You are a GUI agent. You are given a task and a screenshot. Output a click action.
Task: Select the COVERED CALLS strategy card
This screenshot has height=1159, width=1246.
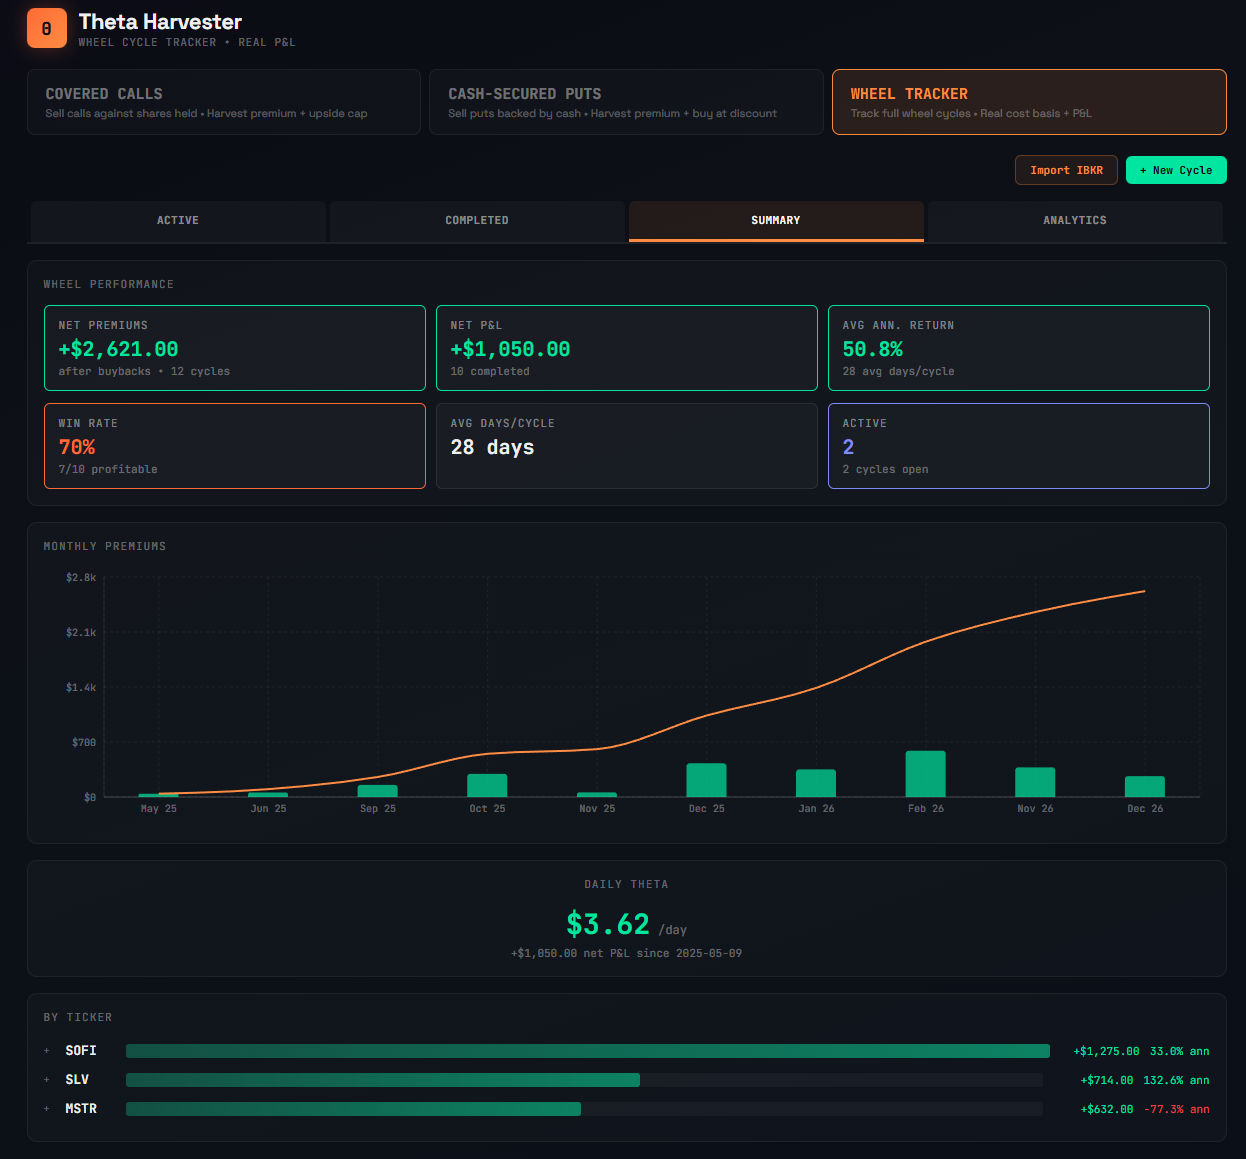(x=224, y=101)
